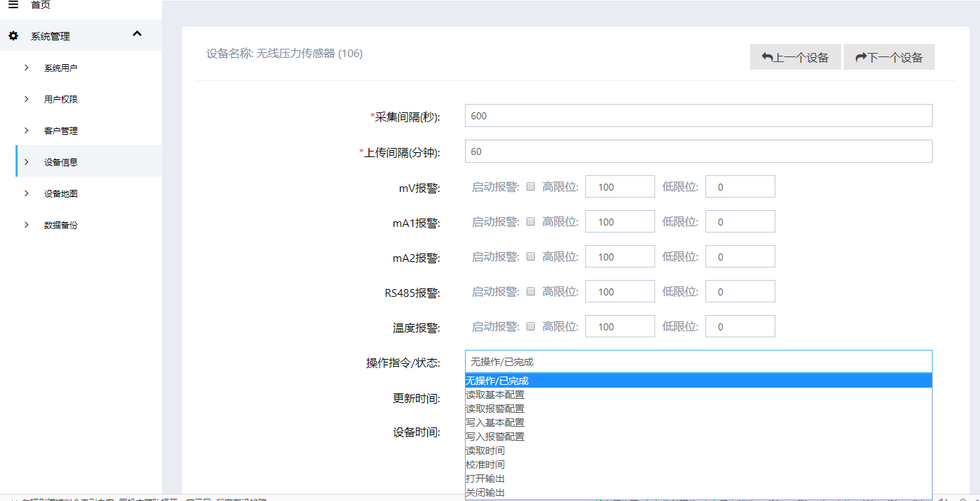
Task: Click the hamburger menu icon
Action: 13,5
